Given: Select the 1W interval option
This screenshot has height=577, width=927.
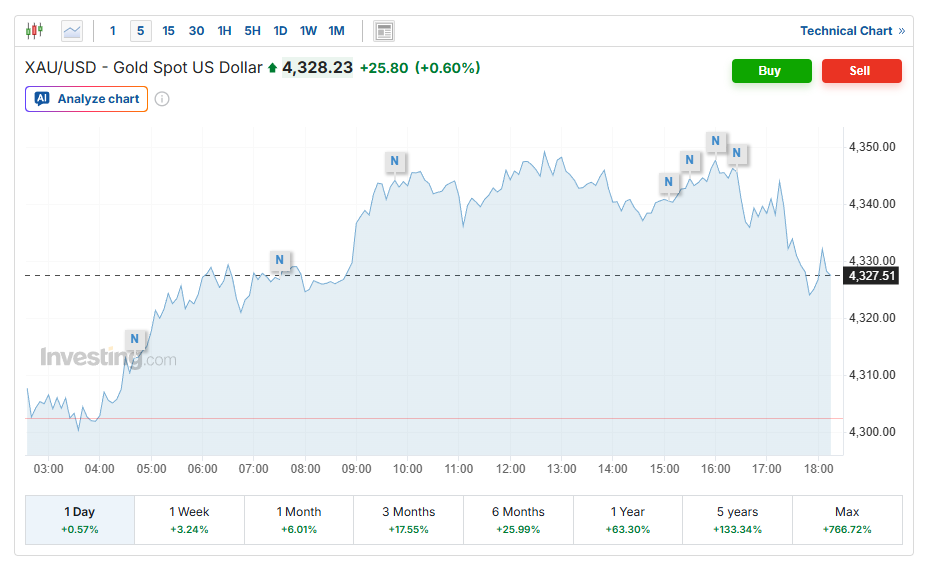Looking at the screenshot, I should click(x=308, y=31).
